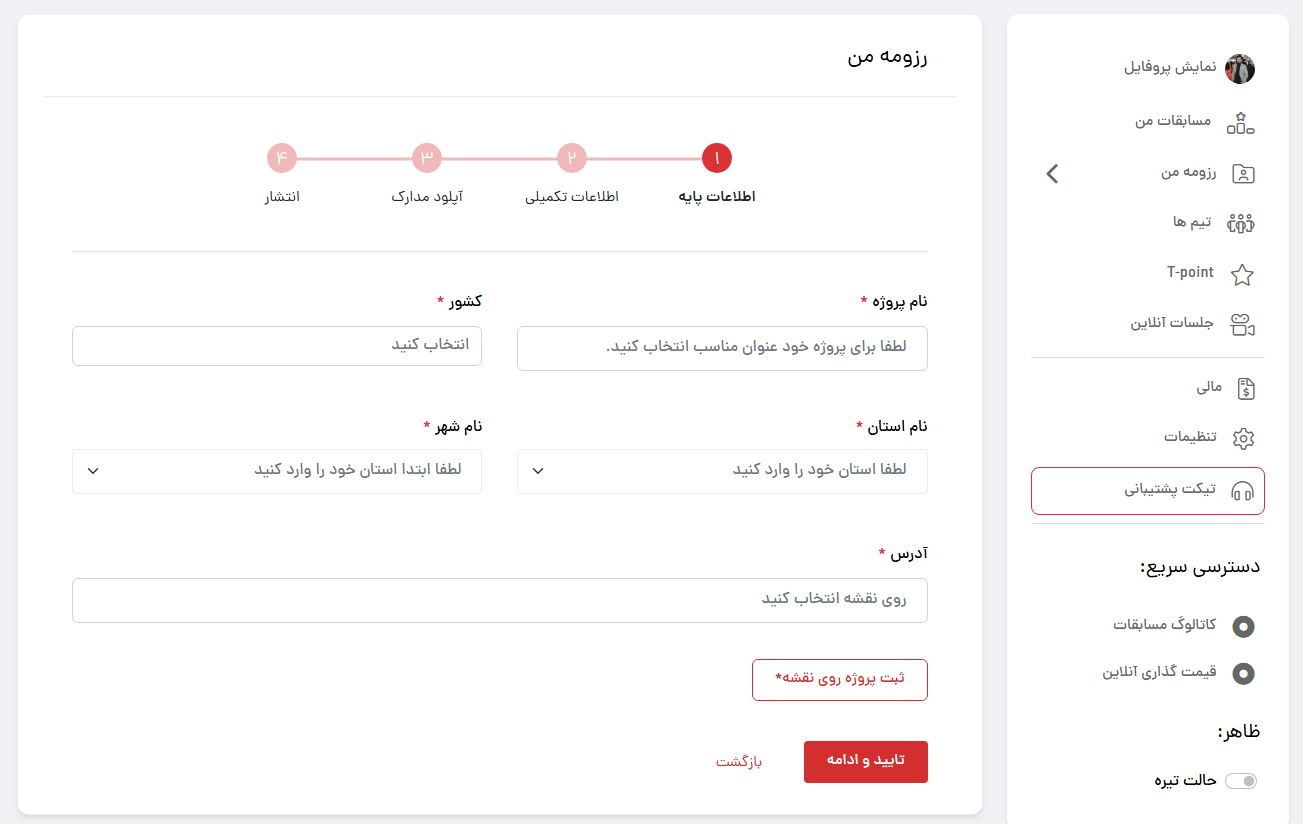This screenshot has width=1303, height=824.
Task: Click inside the نام پروژه input field
Action: click(721, 348)
